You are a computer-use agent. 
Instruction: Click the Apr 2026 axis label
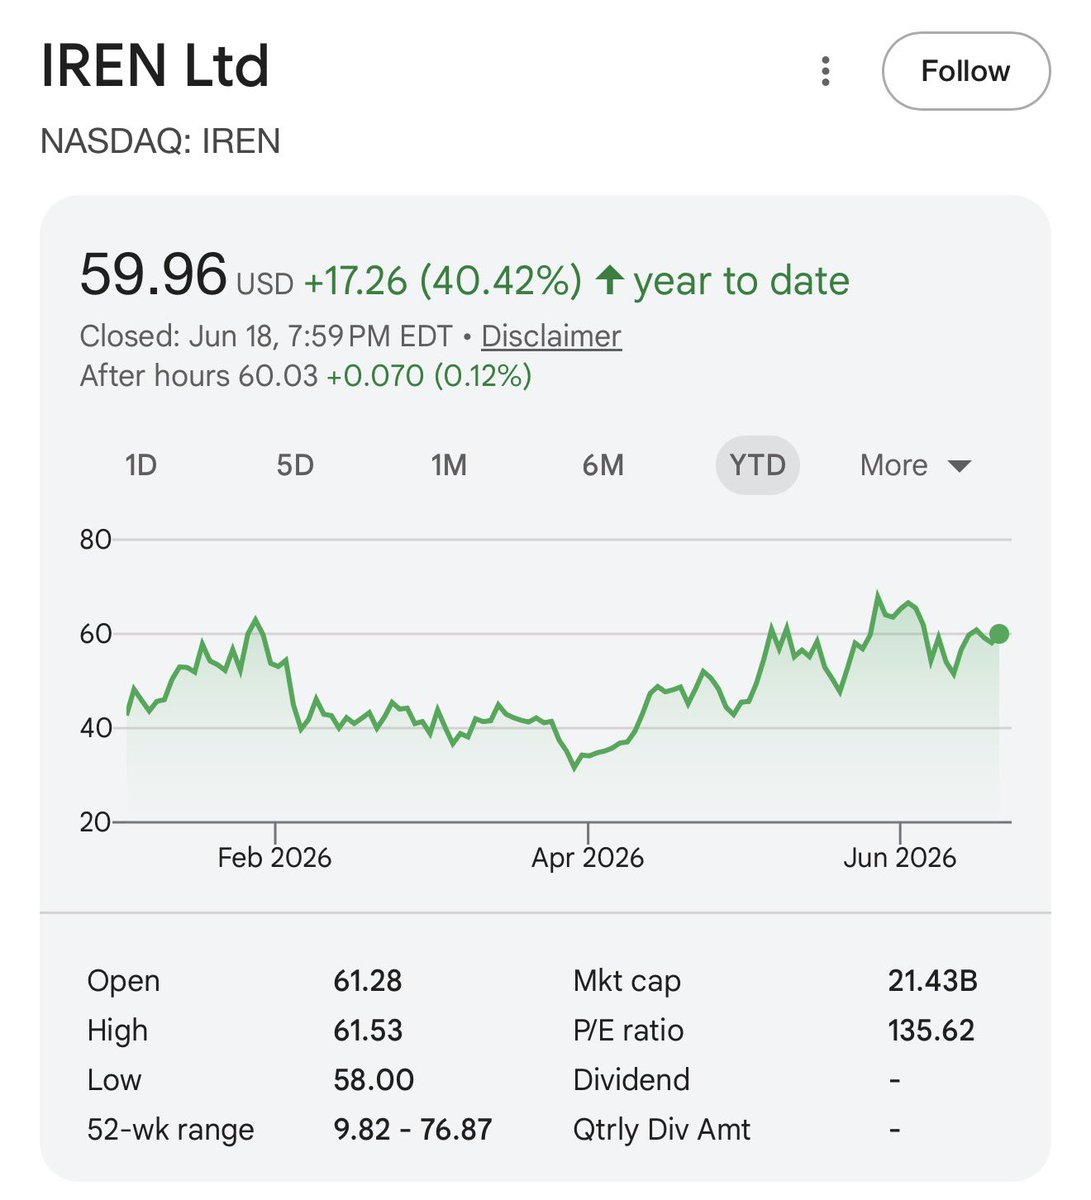(587, 858)
